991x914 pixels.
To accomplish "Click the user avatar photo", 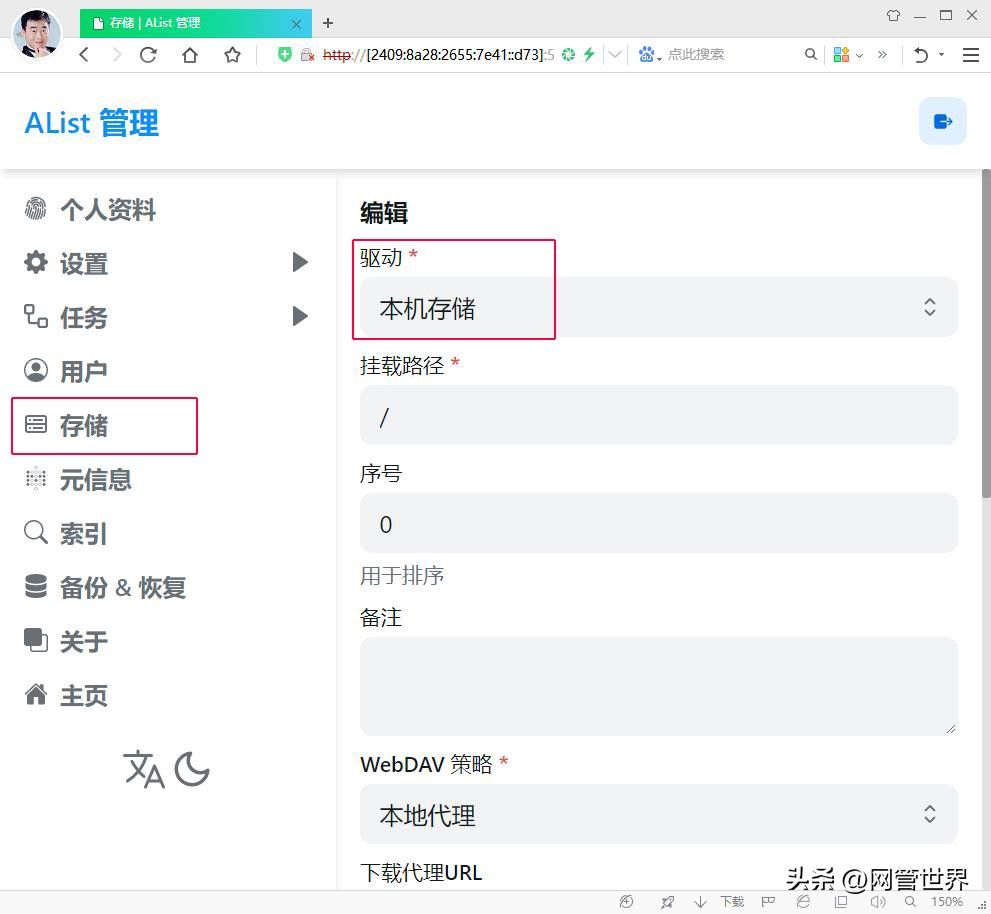I will click(x=37, y=33).
